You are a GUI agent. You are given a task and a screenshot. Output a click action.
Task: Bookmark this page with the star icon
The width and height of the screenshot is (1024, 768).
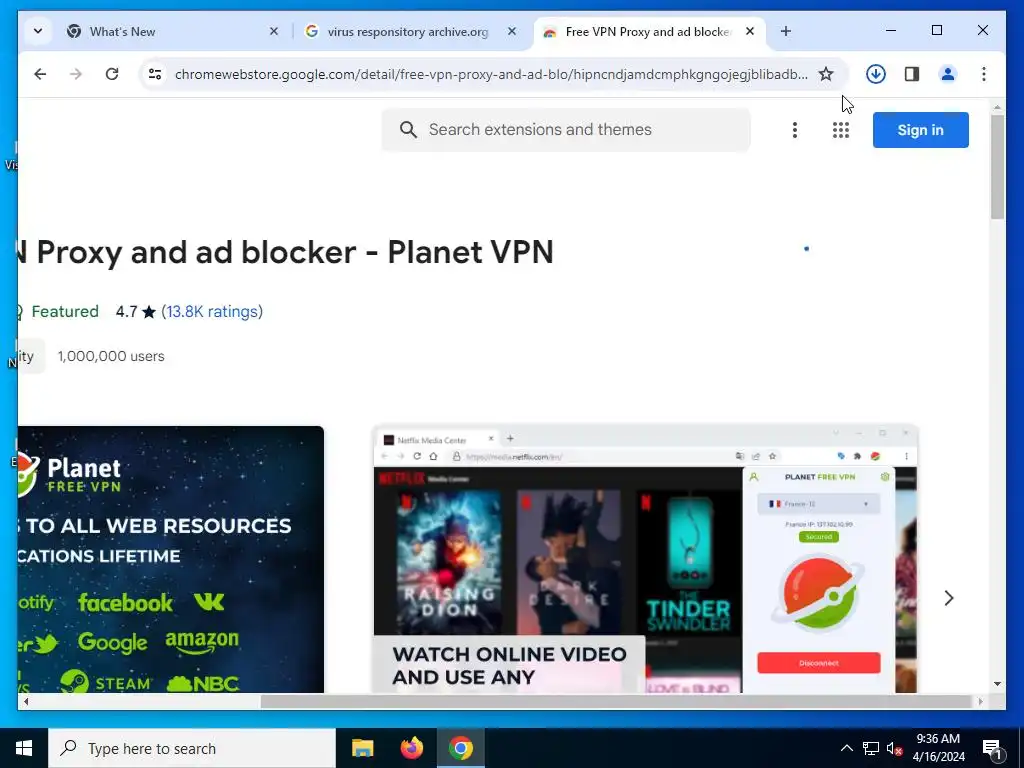[826, 74]
